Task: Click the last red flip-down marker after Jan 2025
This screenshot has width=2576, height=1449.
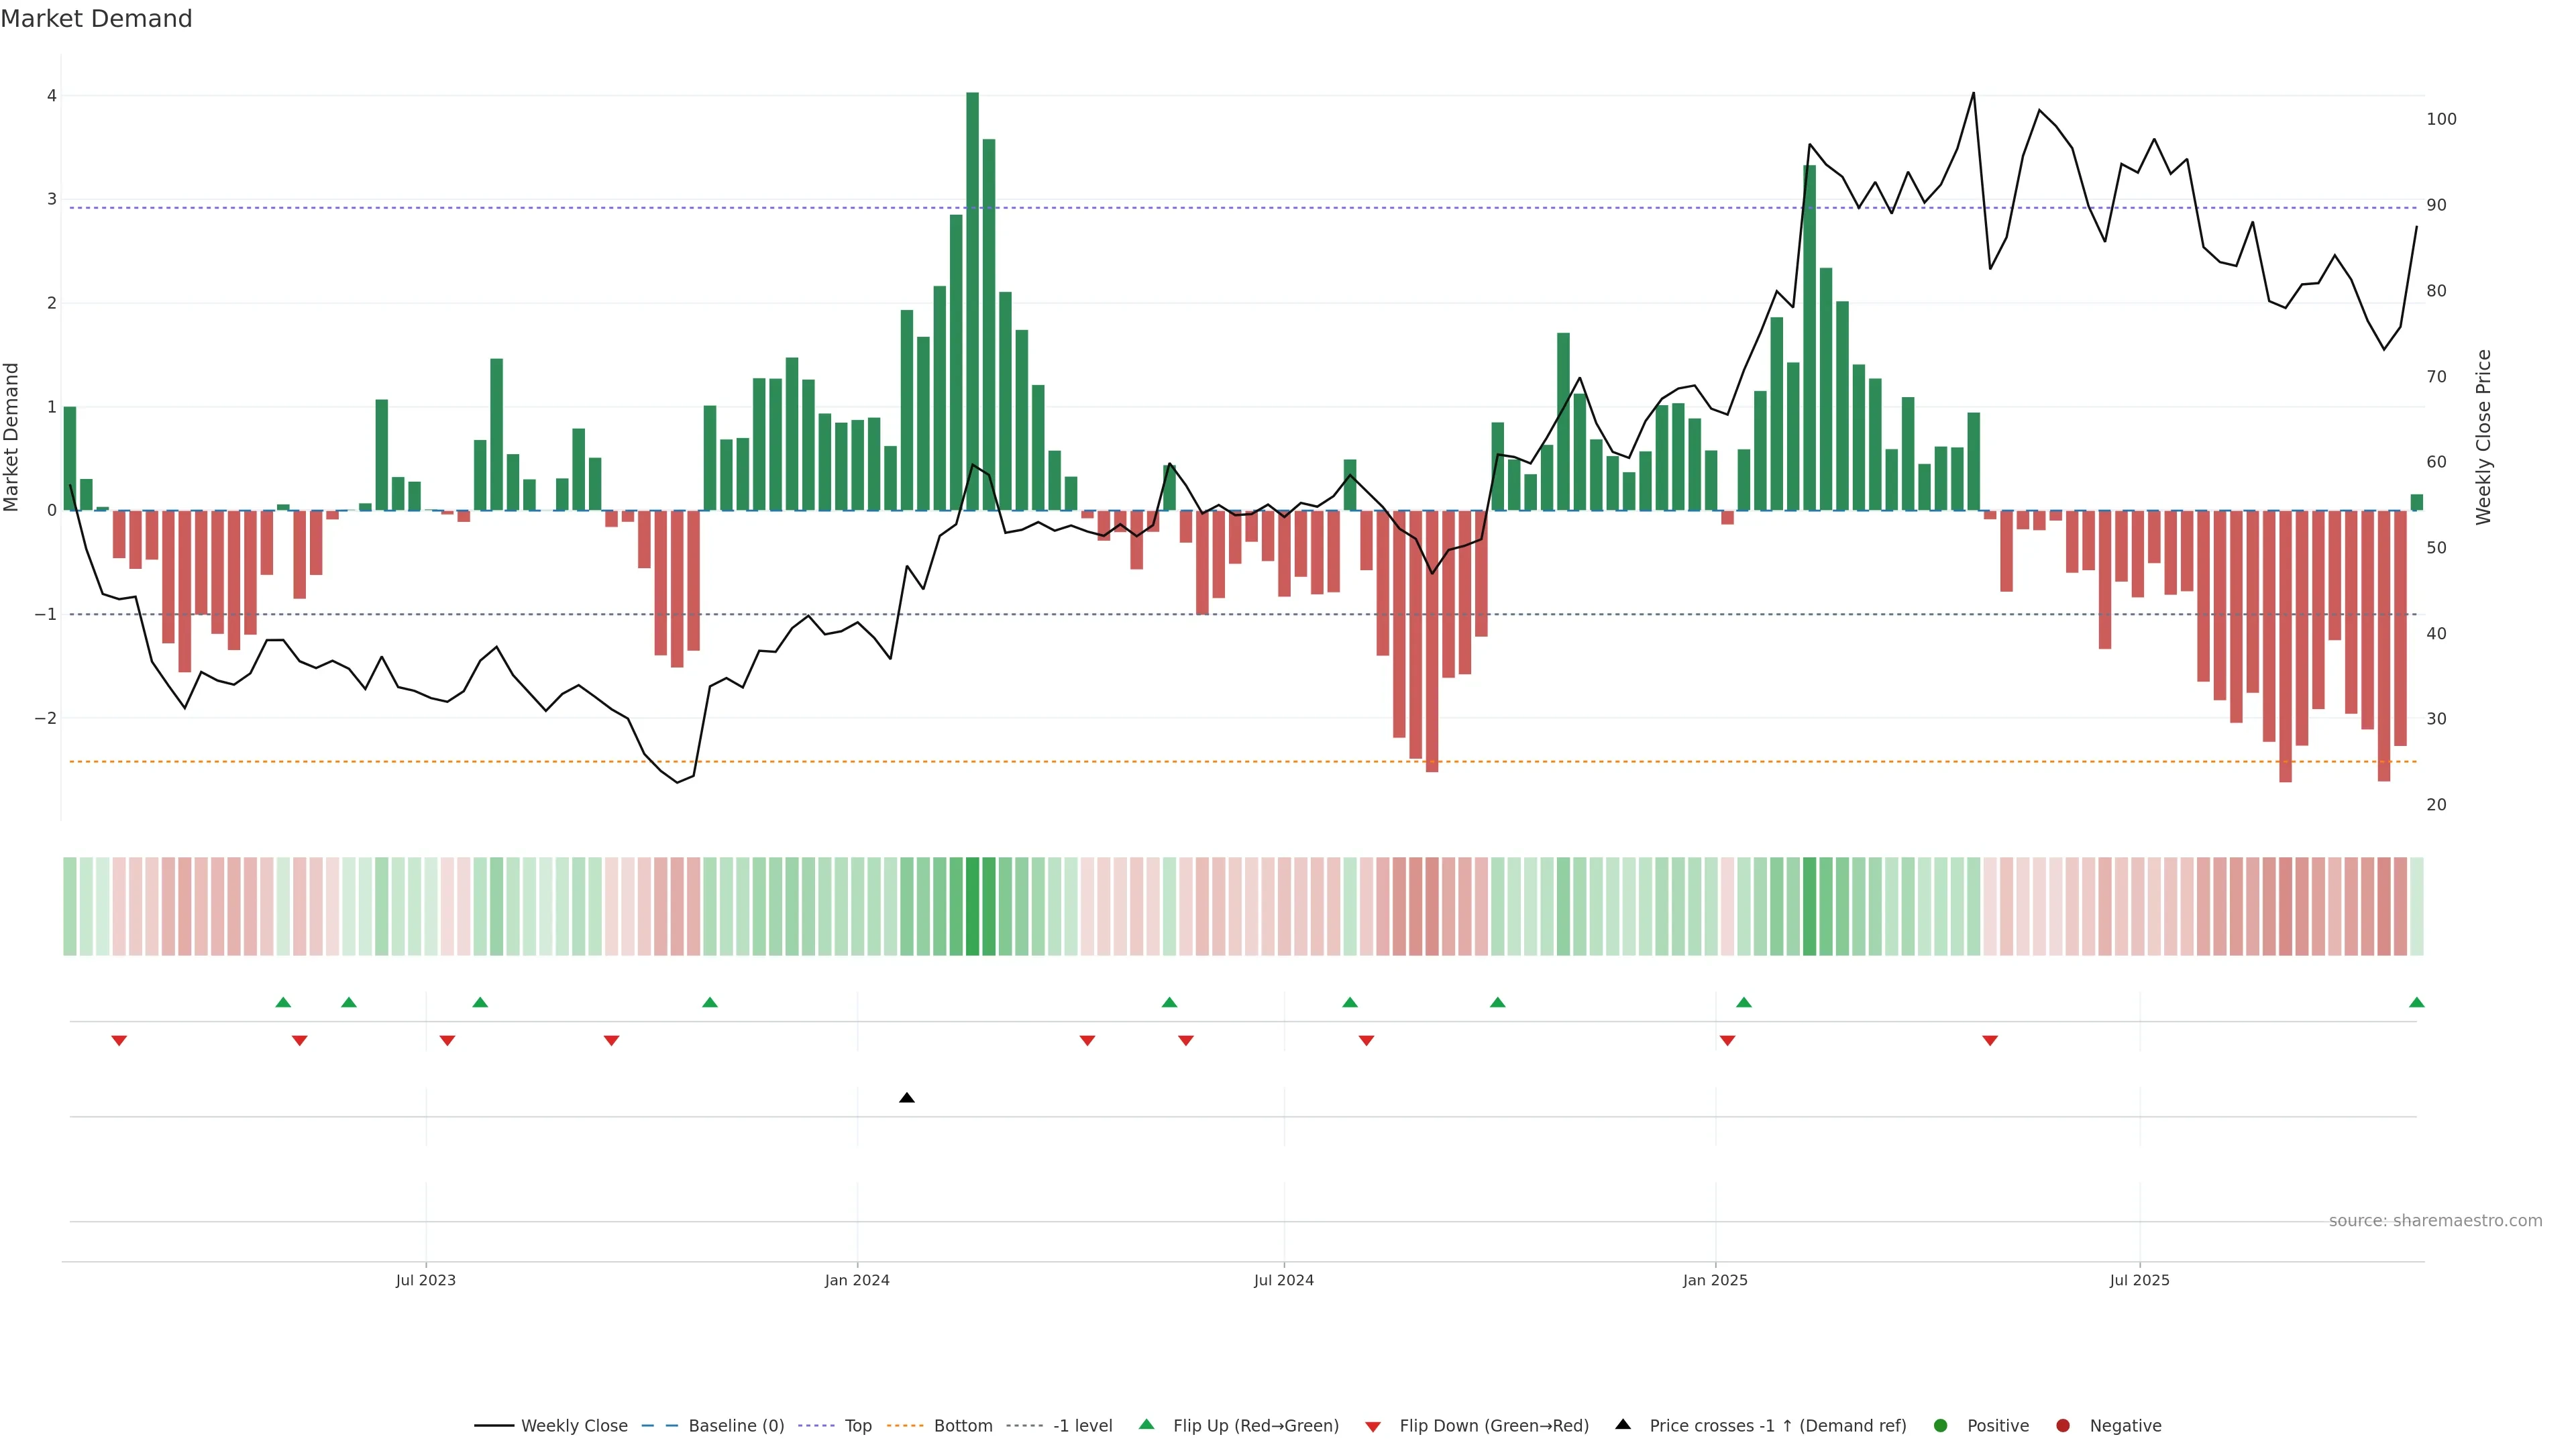Action: coord(1990,1041)
